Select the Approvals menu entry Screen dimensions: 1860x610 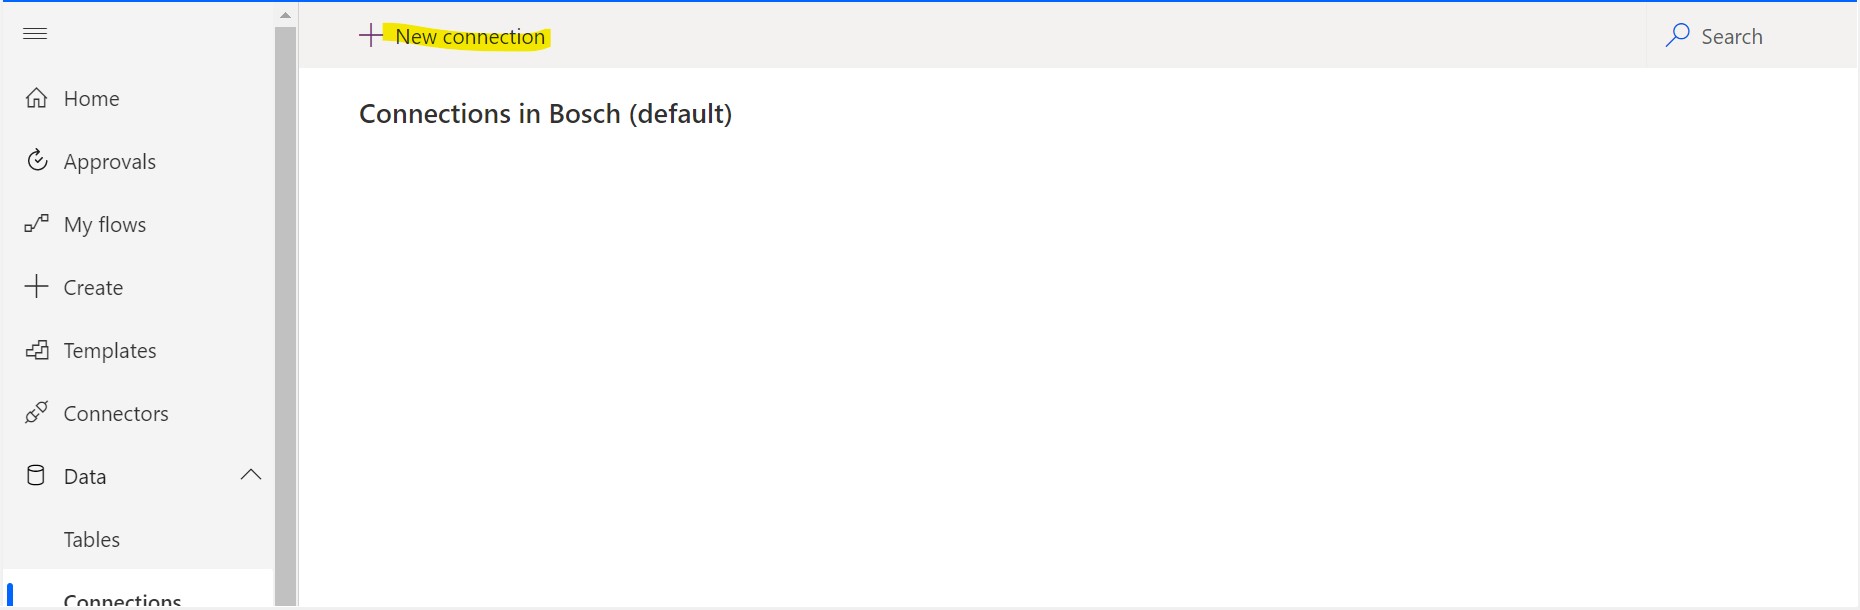tap(110, 160)
